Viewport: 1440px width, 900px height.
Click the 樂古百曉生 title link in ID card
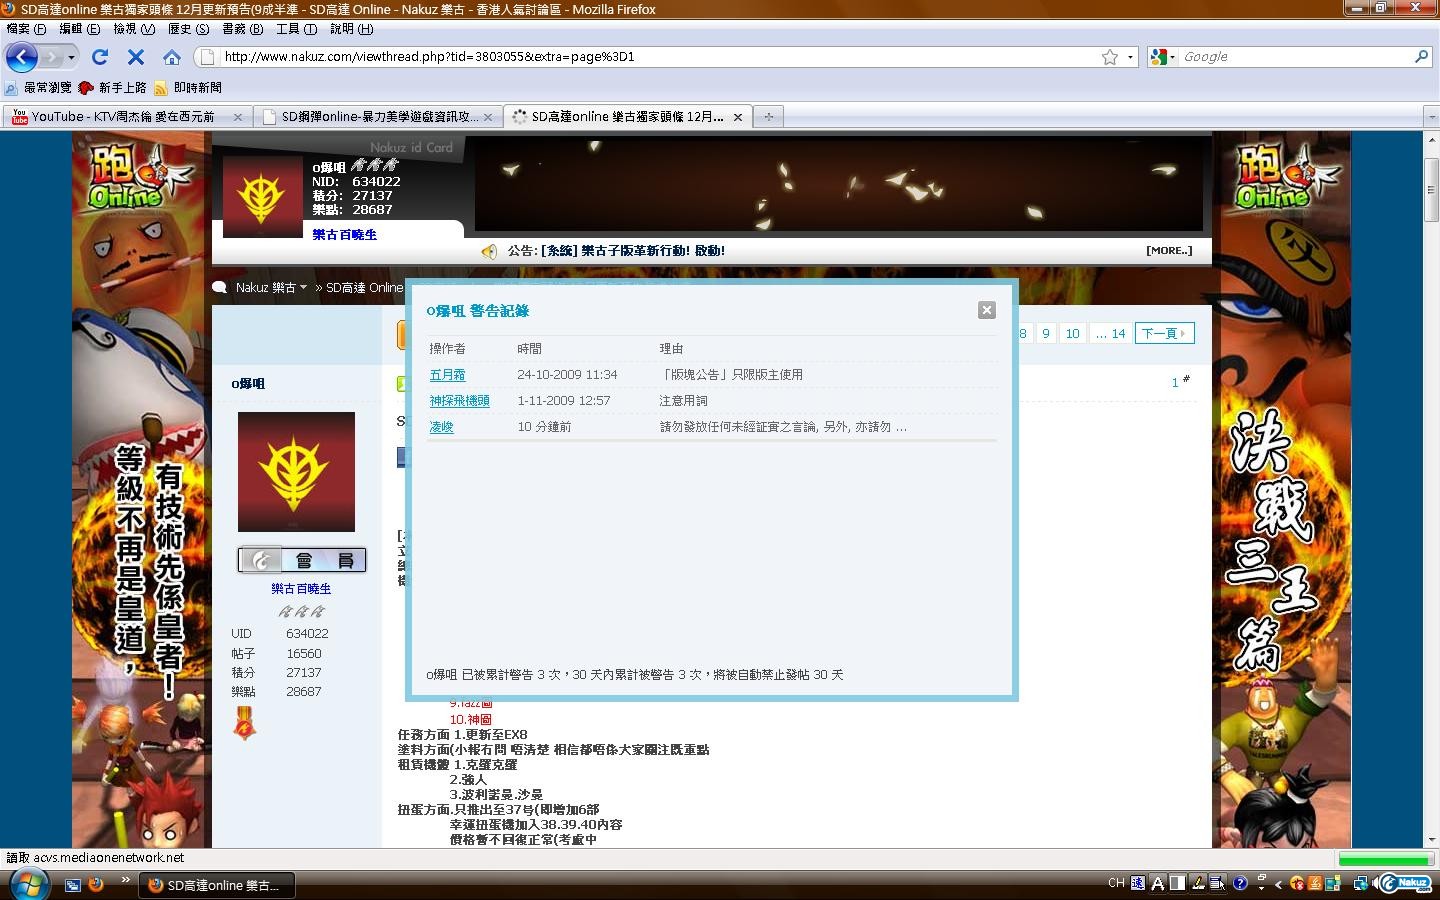point(344,235)
